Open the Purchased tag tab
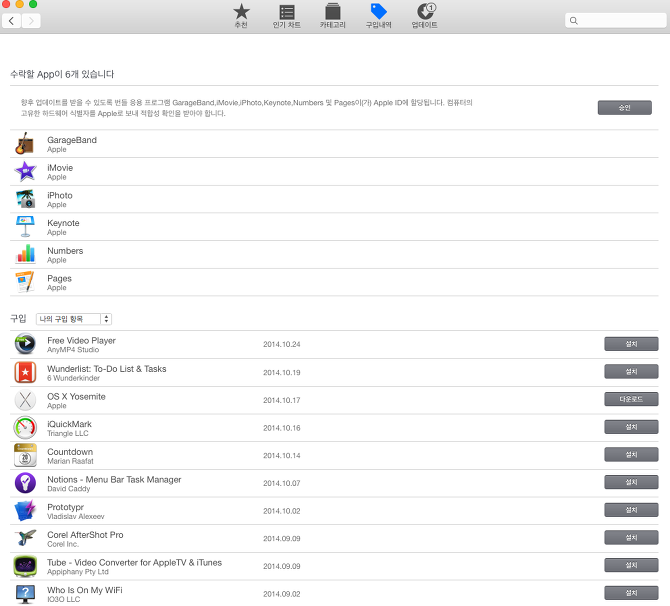The height and width of the screenshot is (606, 670). [378, 16]
